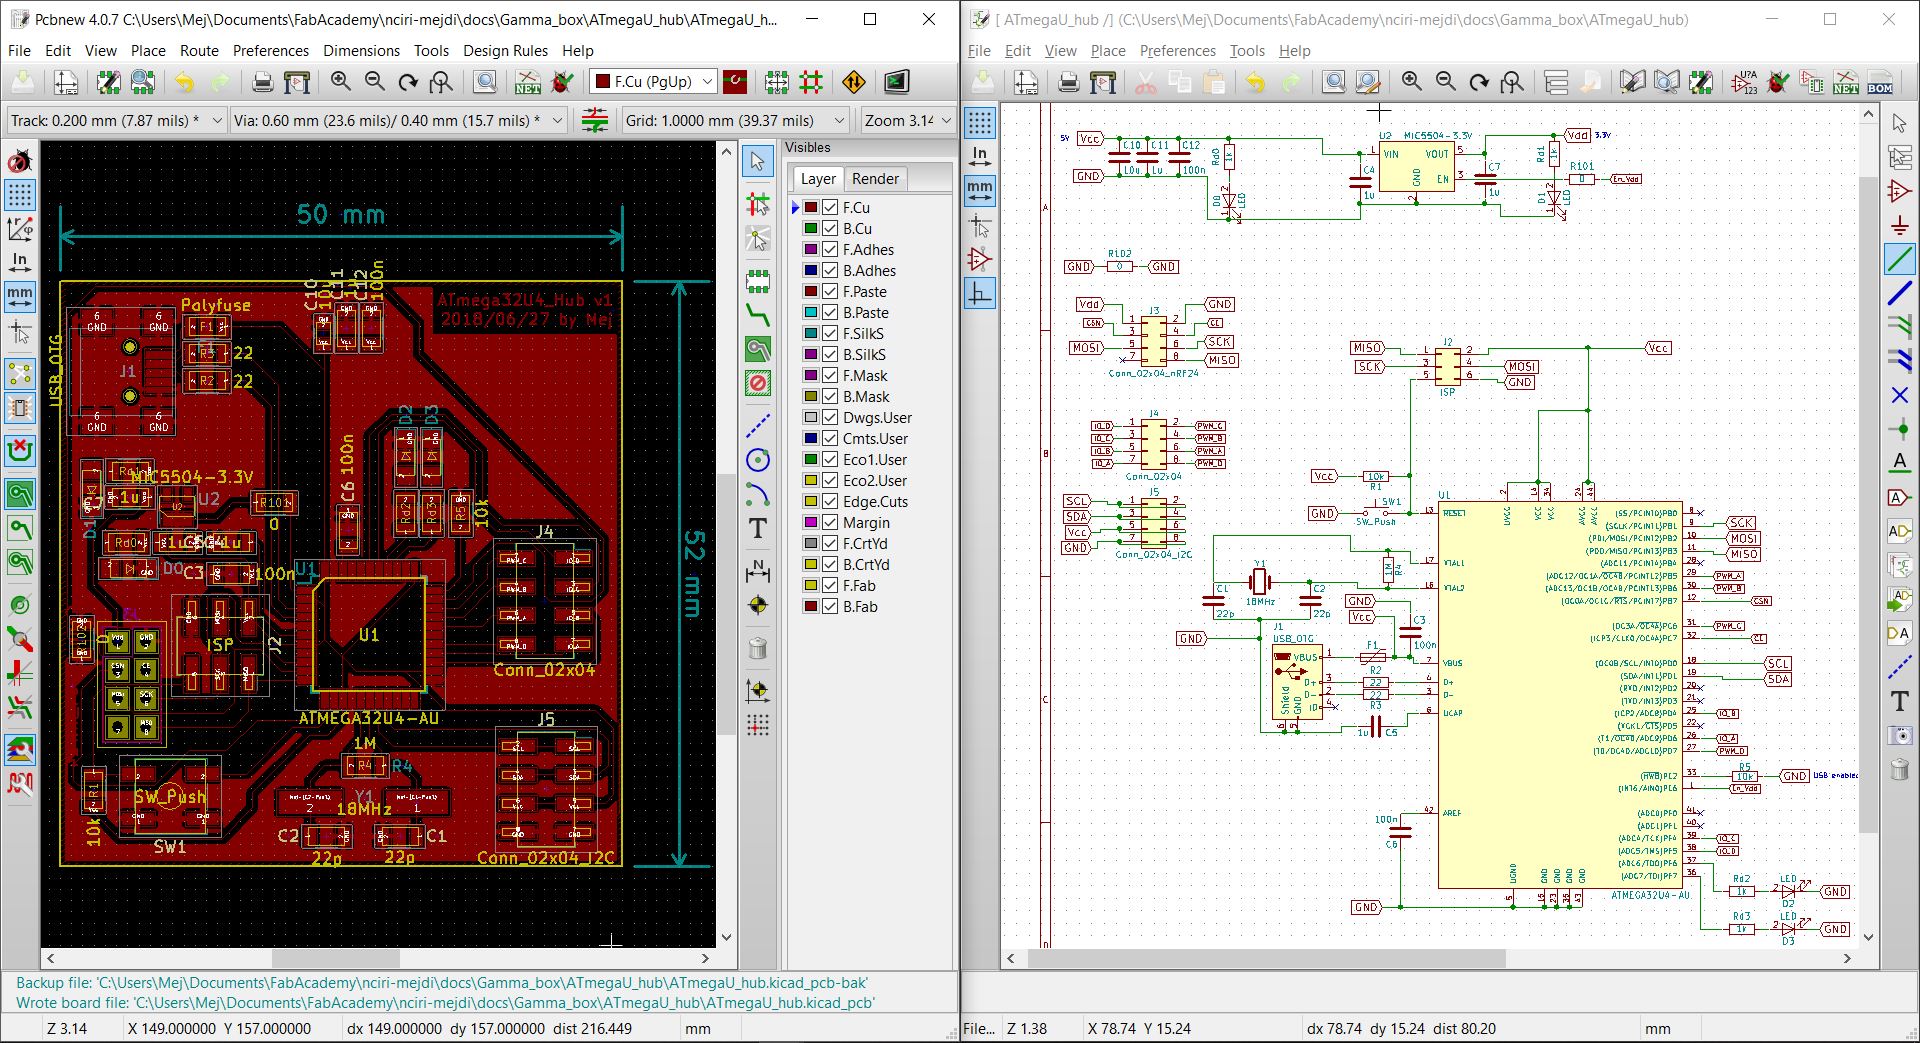The image size is (1920, 1043).
Task: Uncheck the F.SilkS layer checkbox
Action: click(x=830, y=334)
